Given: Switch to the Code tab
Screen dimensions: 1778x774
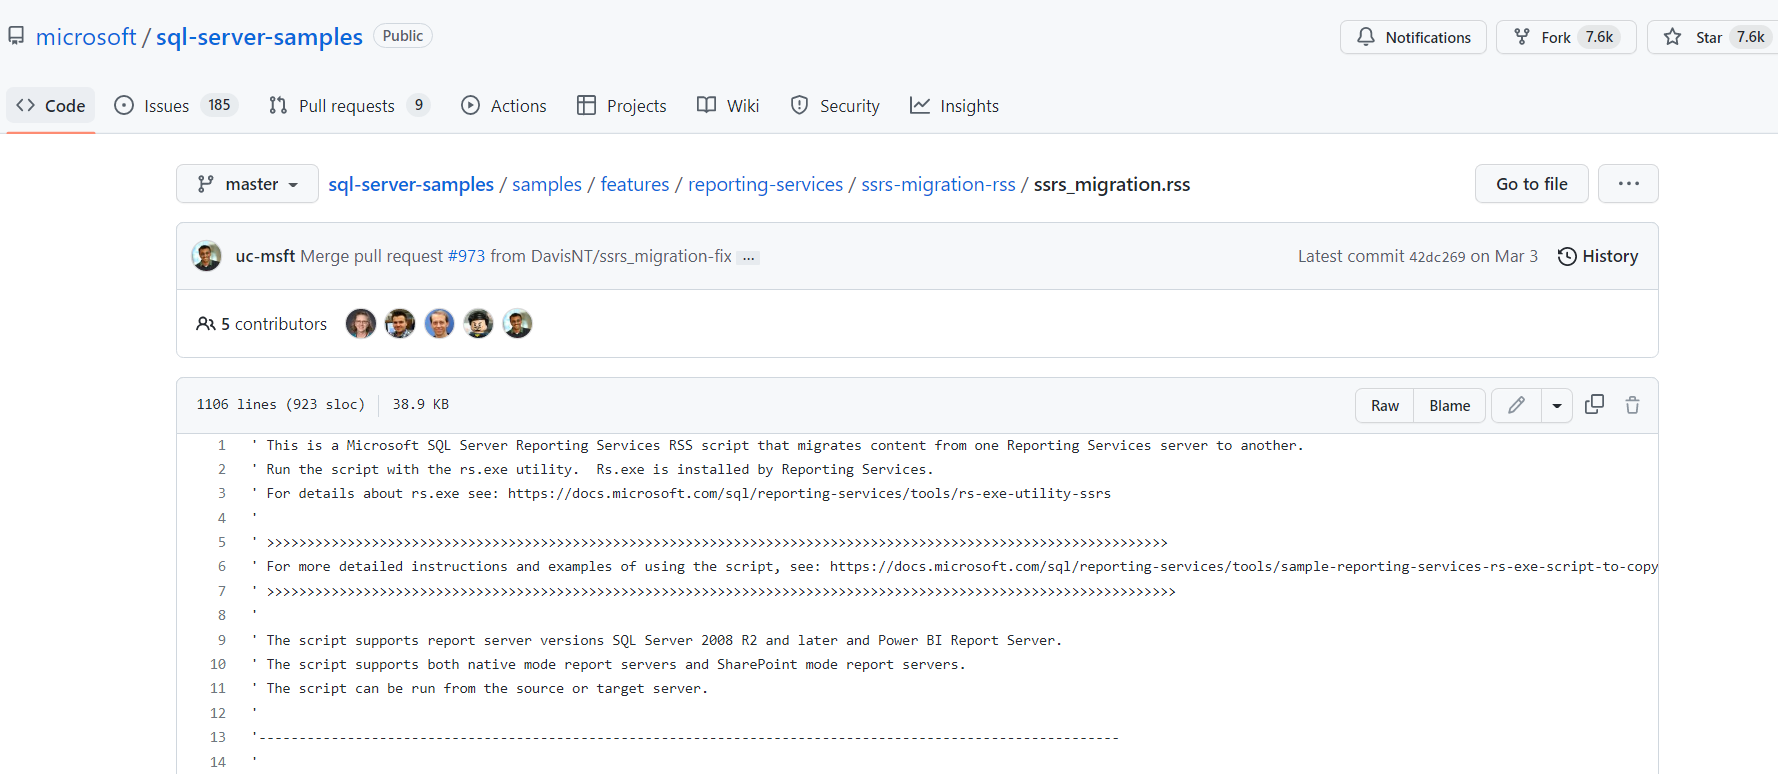Looking at the screenshot, I should 51,106.
